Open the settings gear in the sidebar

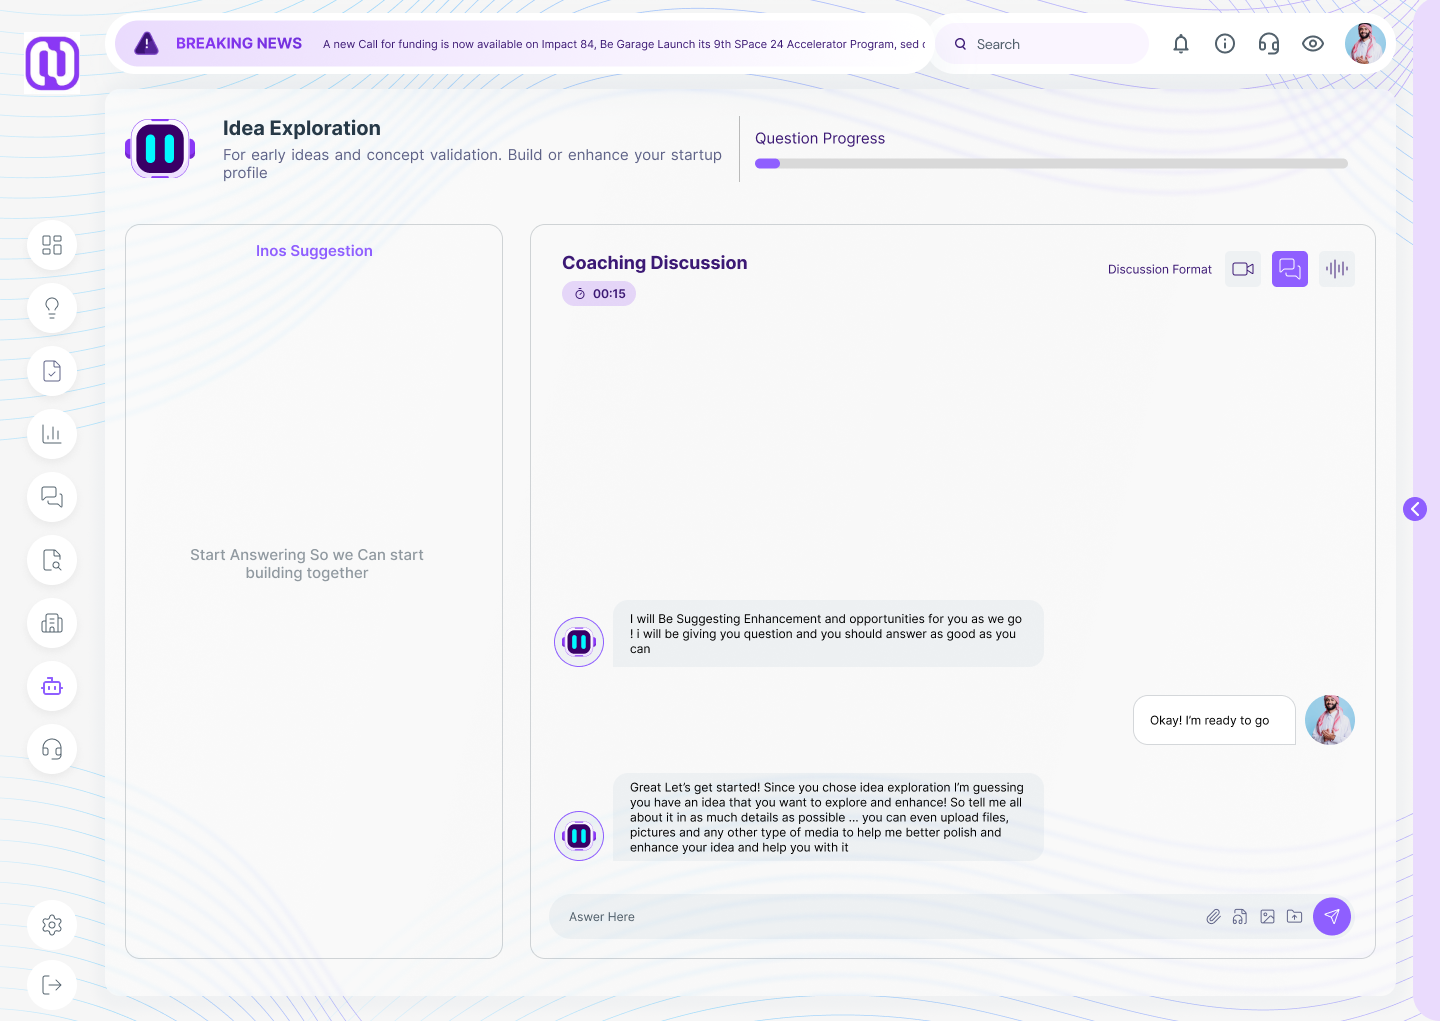[52, 925]
